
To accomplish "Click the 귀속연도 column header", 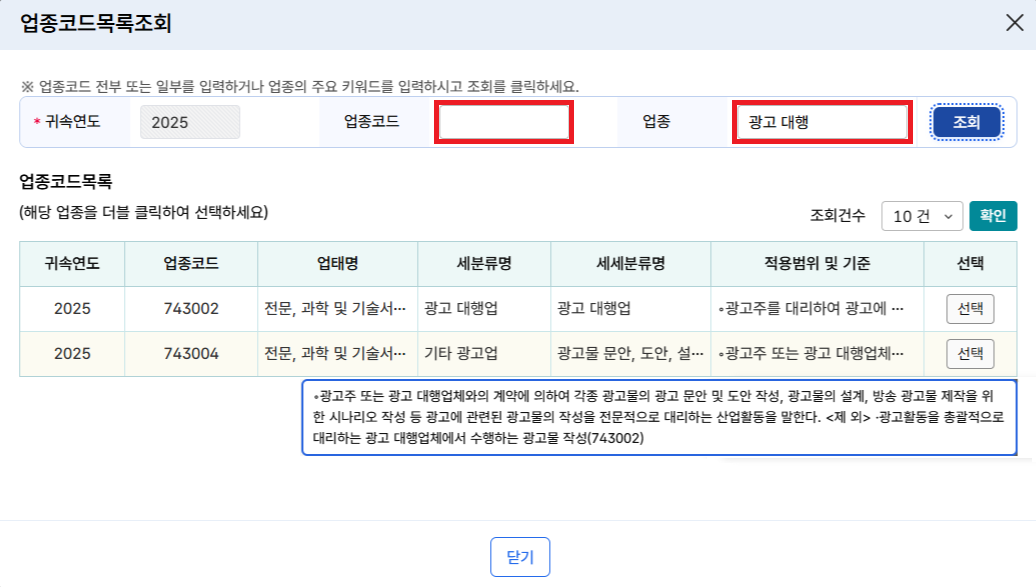I will [72, 264].
